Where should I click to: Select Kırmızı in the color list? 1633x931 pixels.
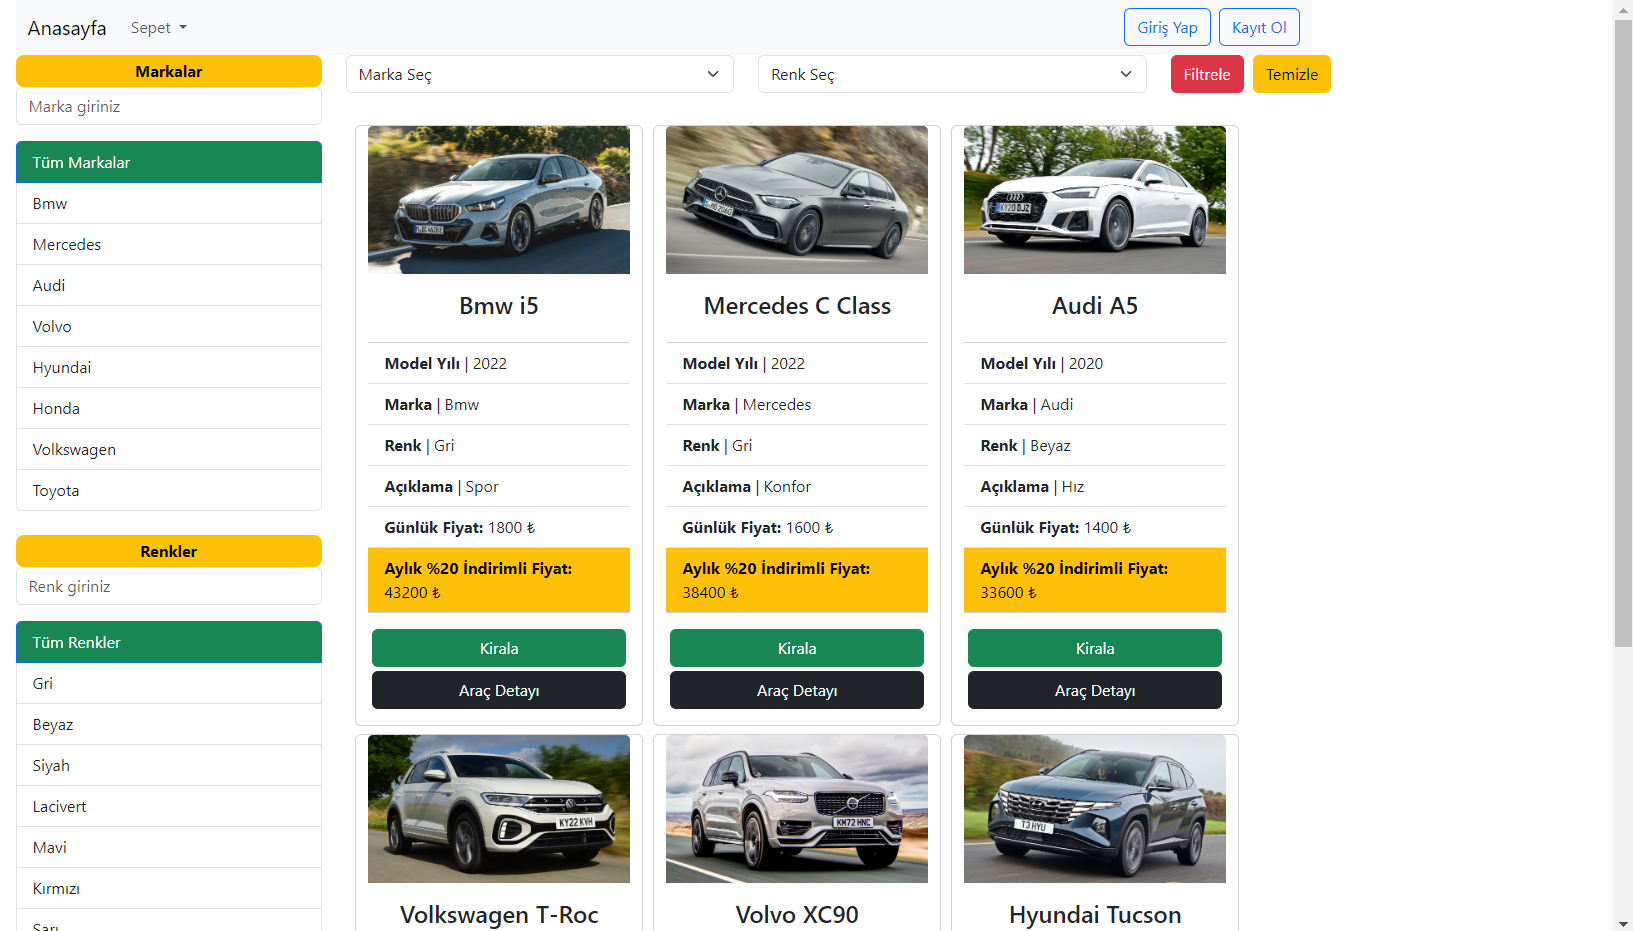[x=169, y=888]
